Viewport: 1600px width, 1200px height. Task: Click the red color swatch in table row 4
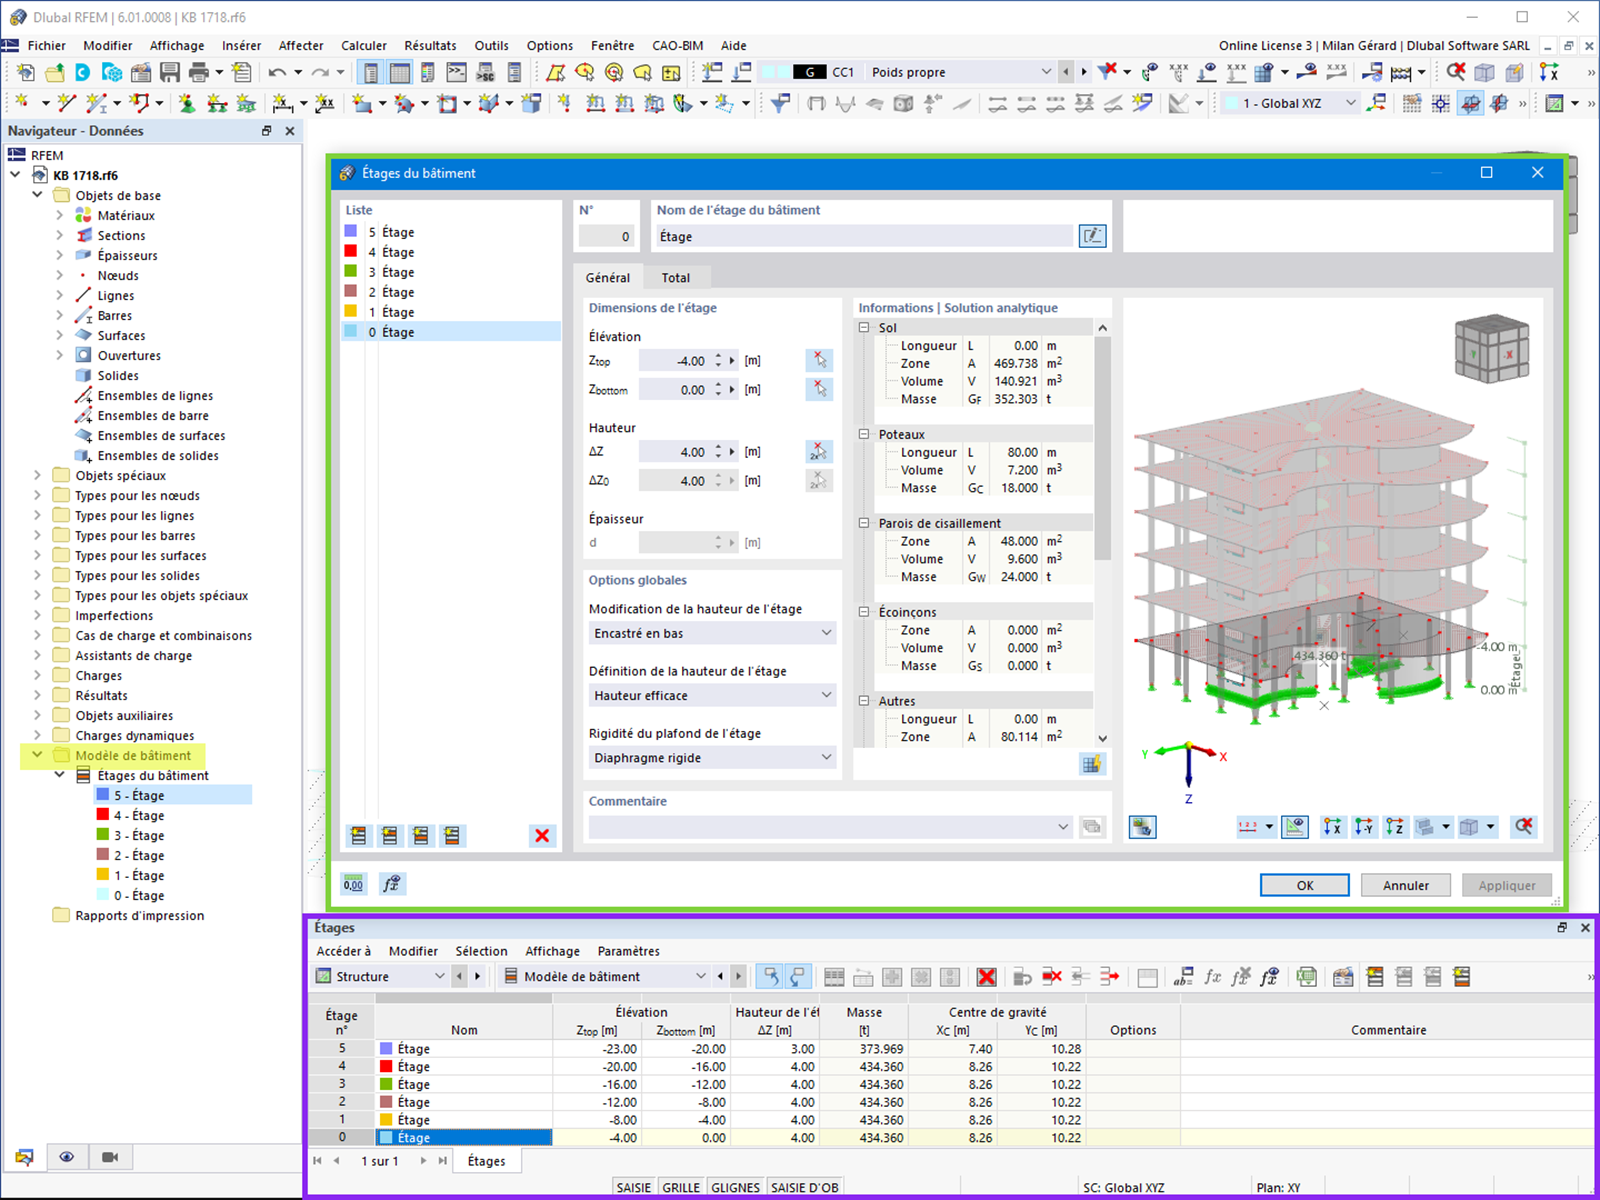[x=386, y=1066]
